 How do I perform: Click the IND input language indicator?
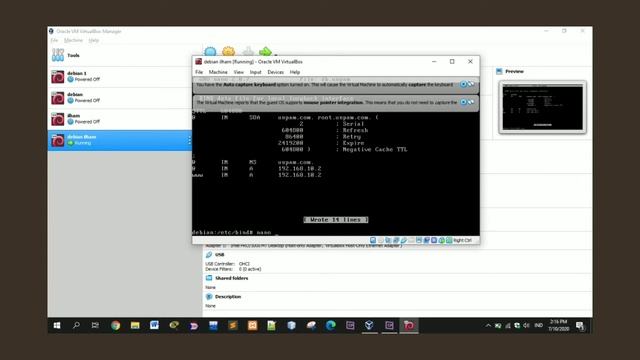coord(539,326)
